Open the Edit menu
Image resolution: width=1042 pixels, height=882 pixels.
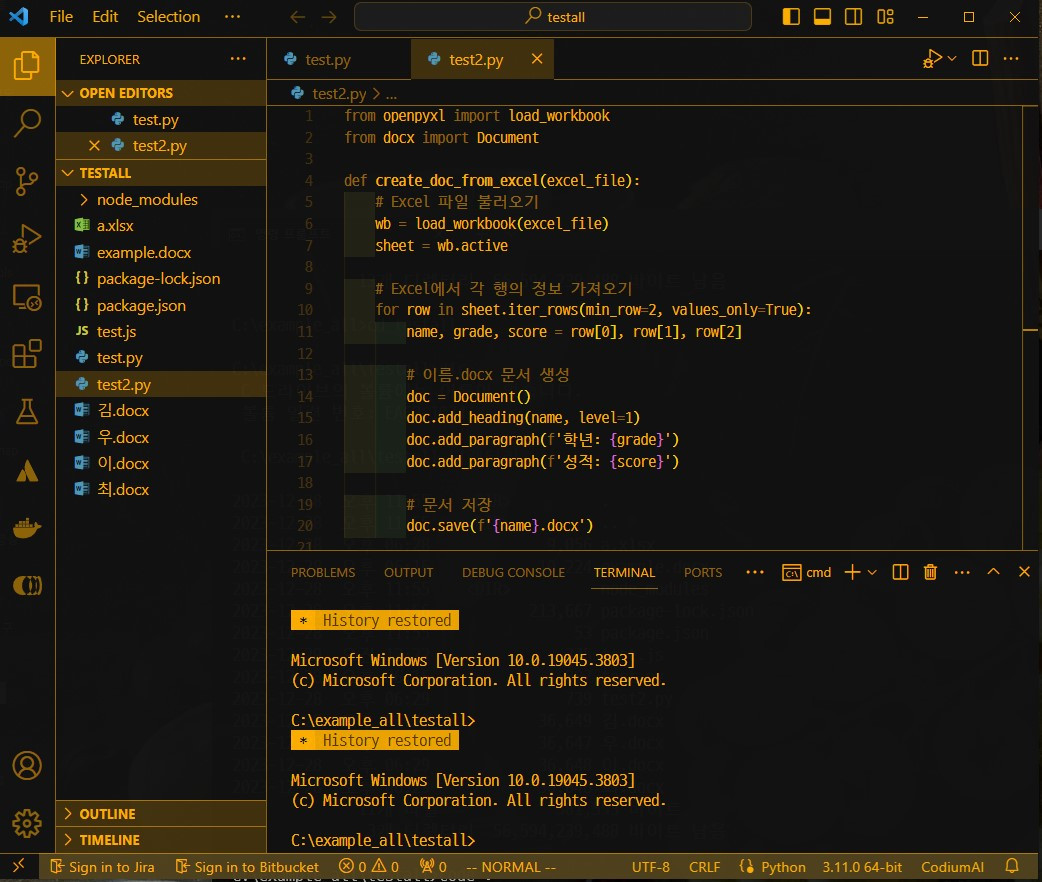click(105, 17)
